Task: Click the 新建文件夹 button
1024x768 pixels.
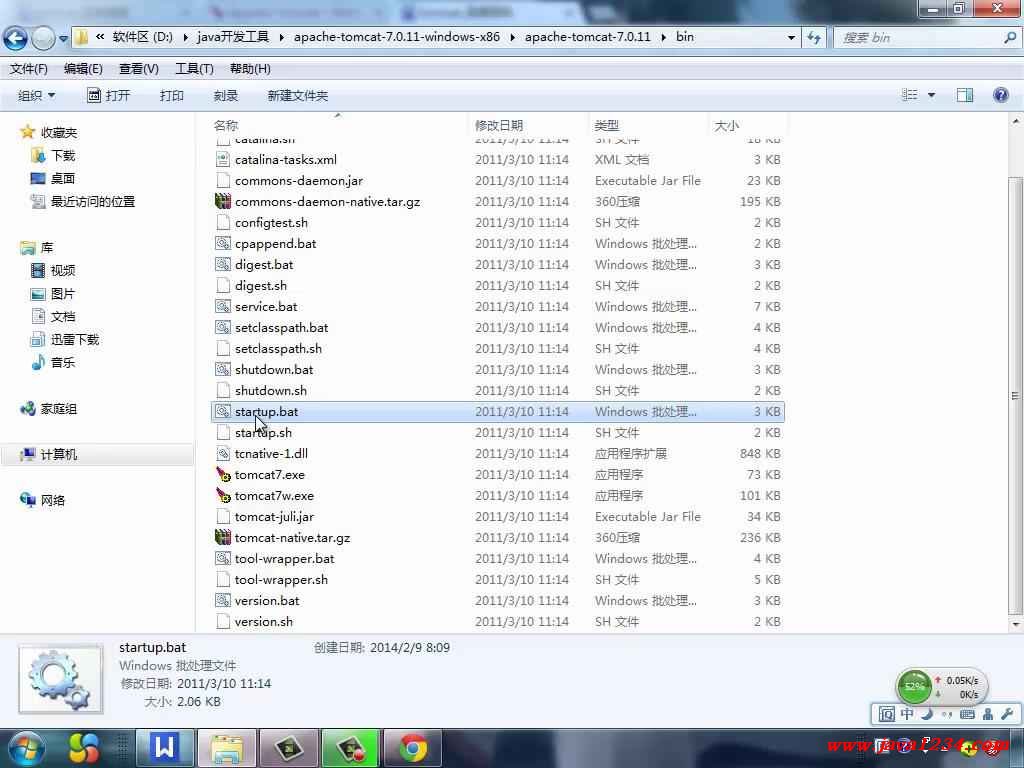Action: click(x=297, y=96)
